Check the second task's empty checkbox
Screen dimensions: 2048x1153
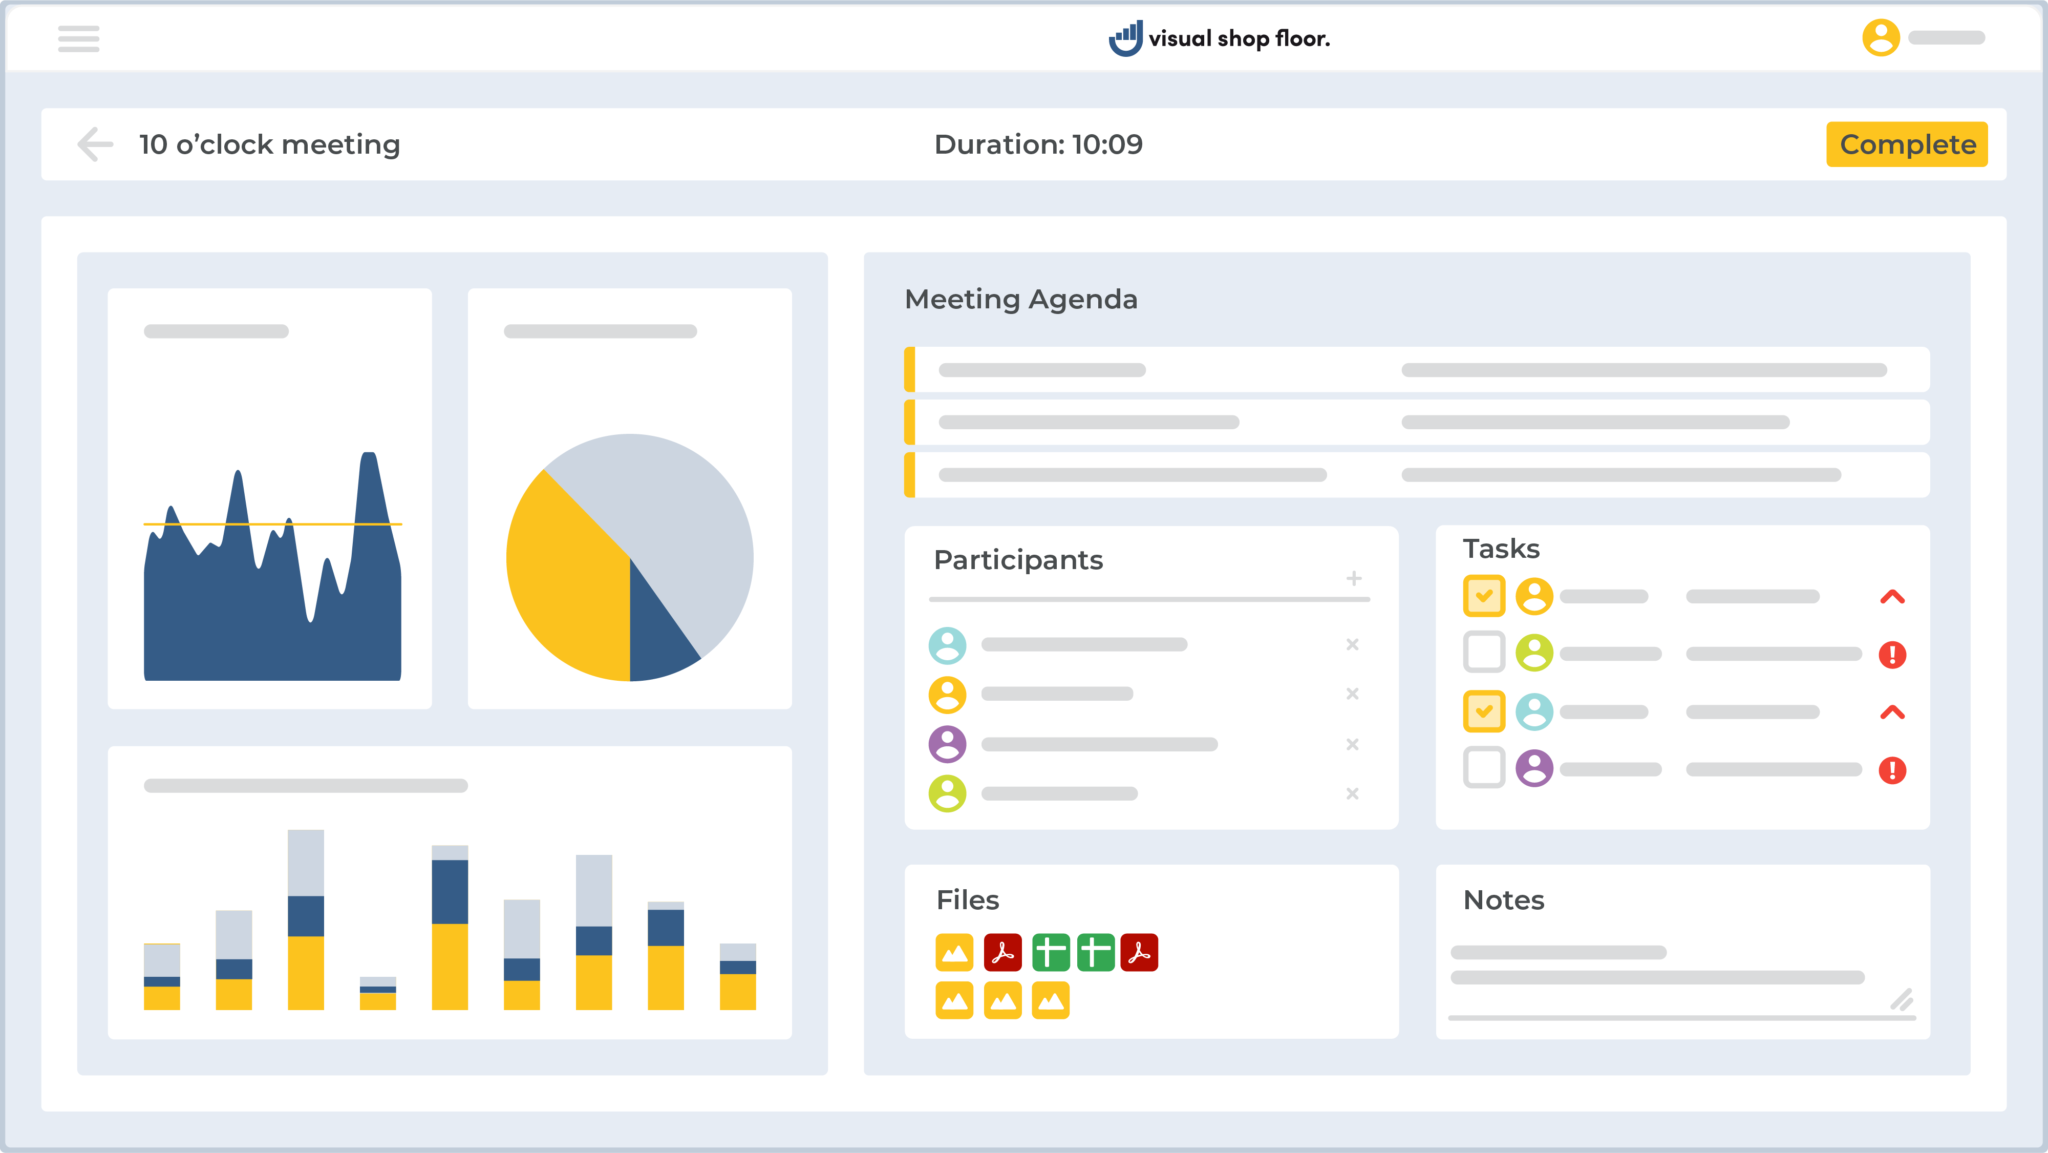pyautogui.click(x=1484, y=652)
